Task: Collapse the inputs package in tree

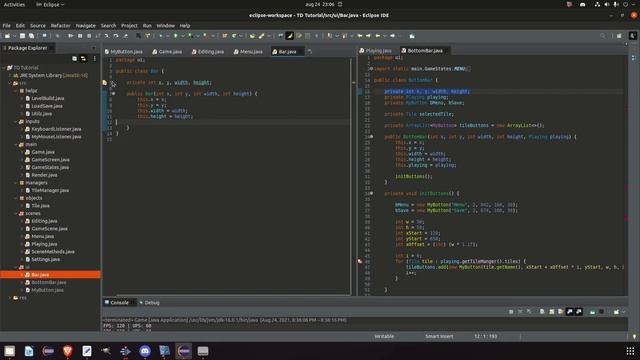Action: (x=16, y=121)
